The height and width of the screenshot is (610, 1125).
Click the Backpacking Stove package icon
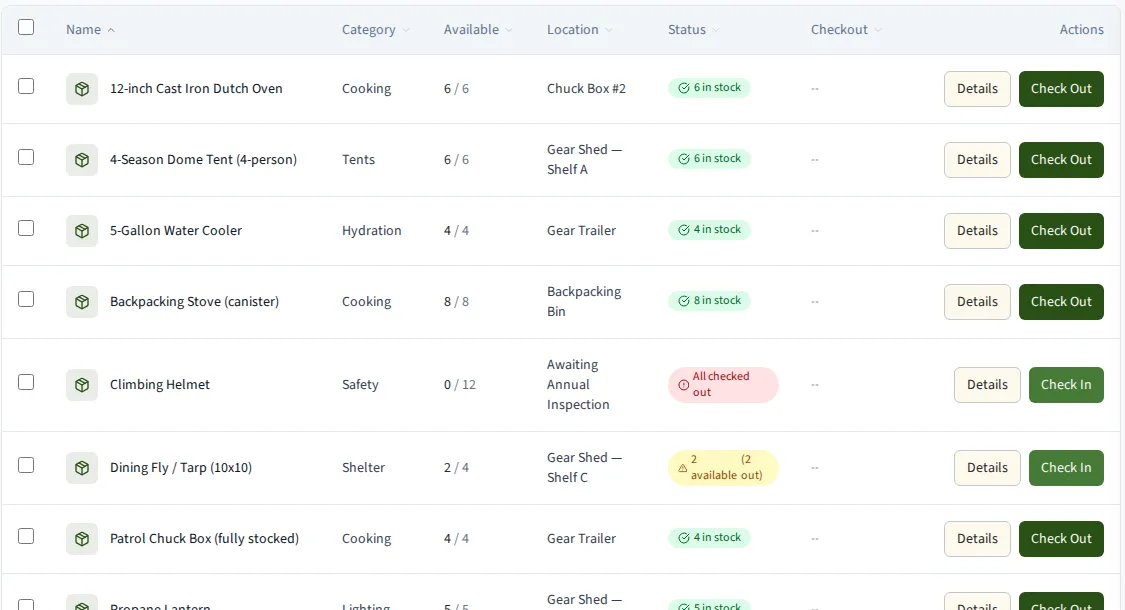(82, 302)
